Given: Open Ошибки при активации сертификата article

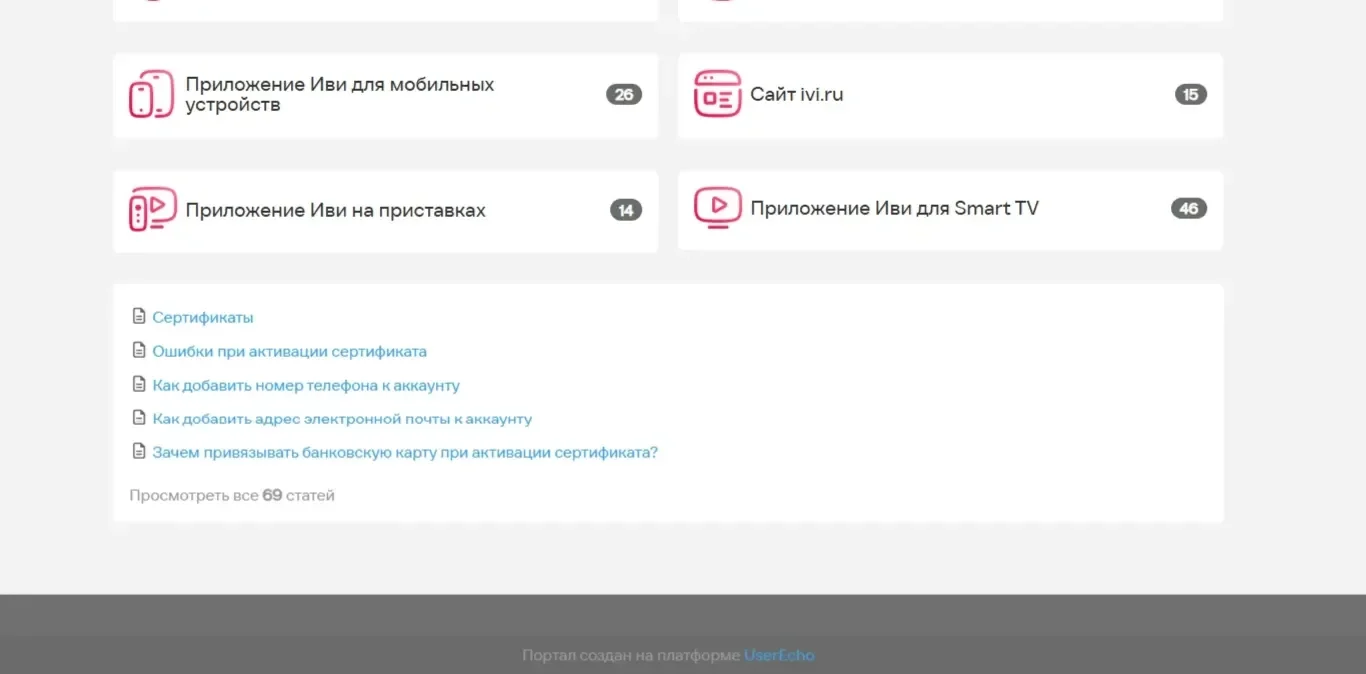Looking at the screenshot, I should [290, 351].
